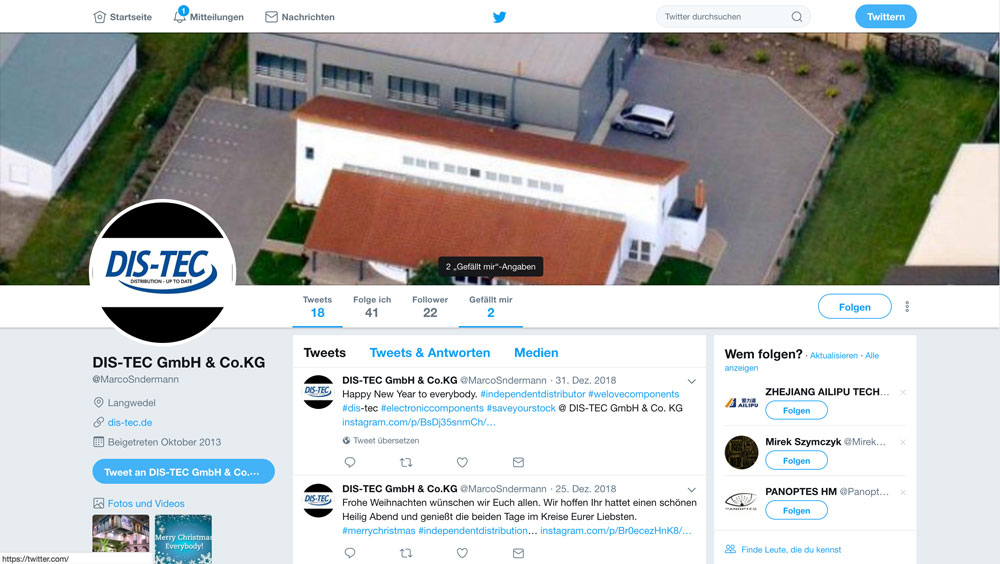
Task: Switch to the Medien tab
Action: [x=536, y=353]
